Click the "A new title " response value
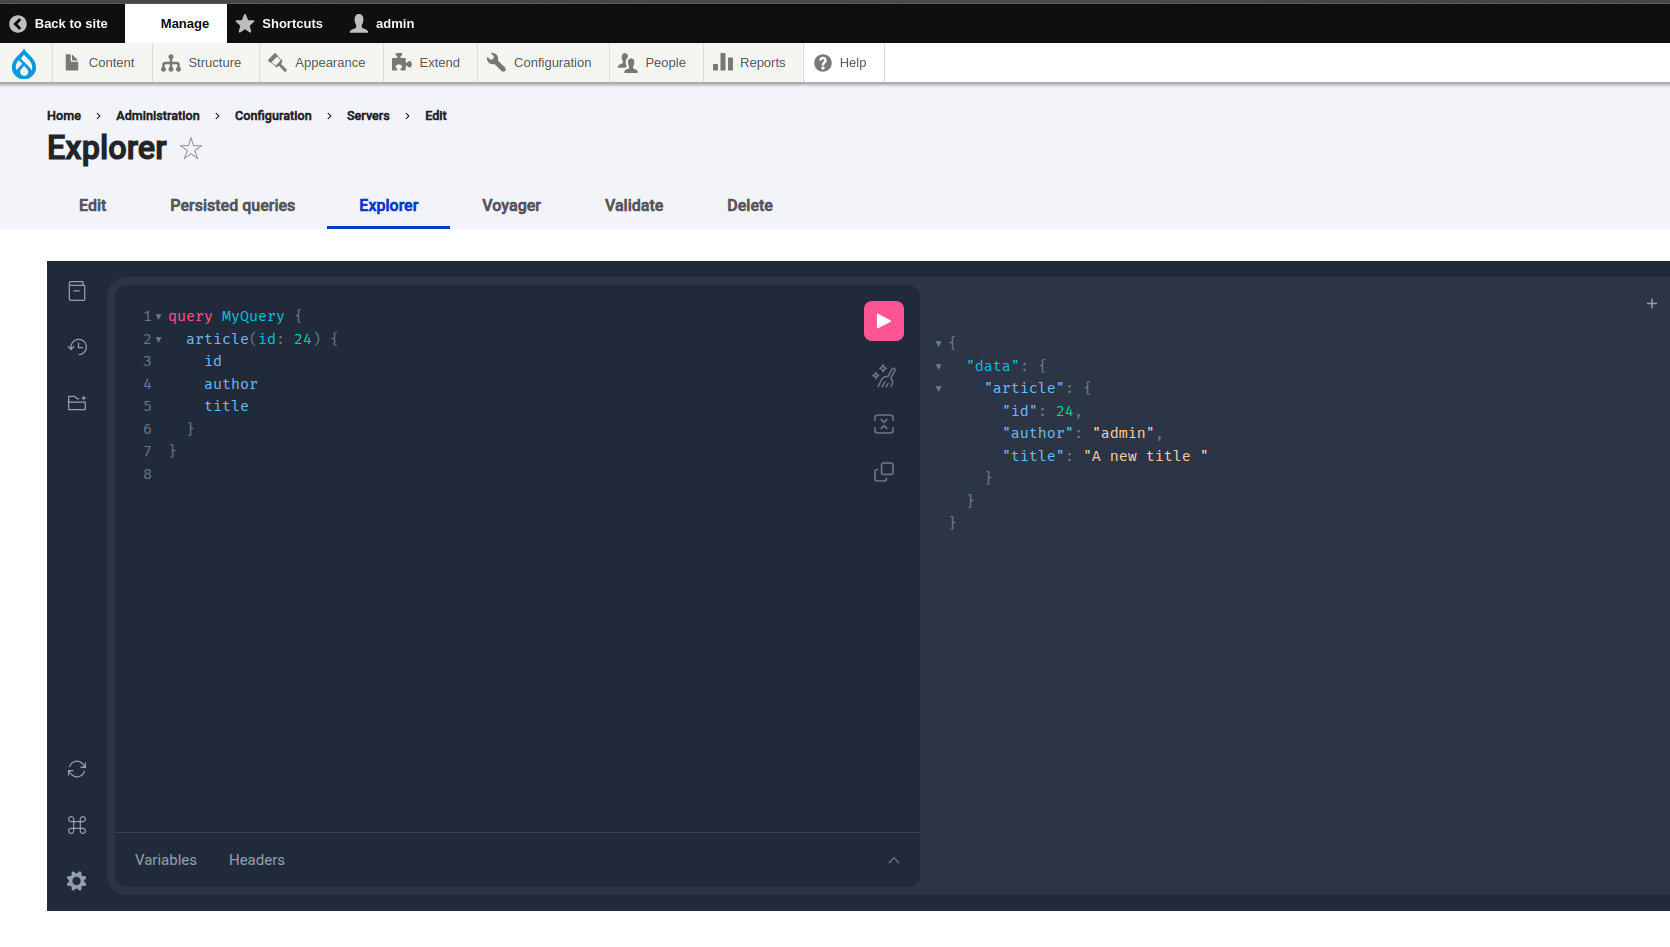1670x947 pixels. coord(1146,456)
